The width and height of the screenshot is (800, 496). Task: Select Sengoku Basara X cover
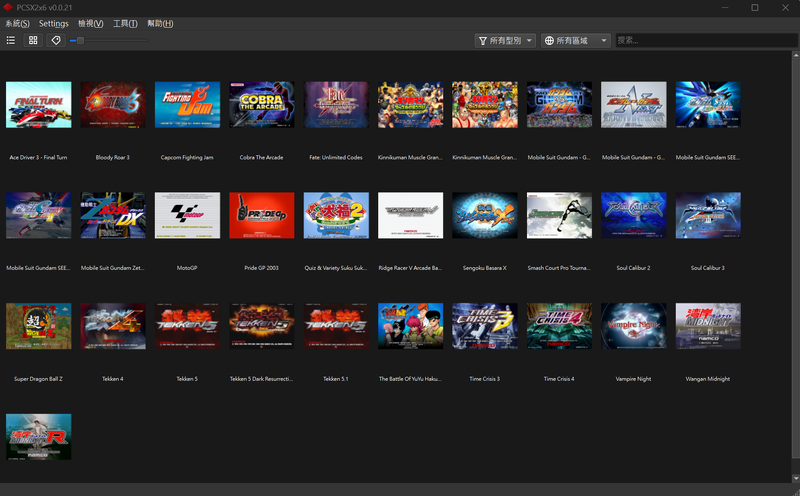click(485, 215)
